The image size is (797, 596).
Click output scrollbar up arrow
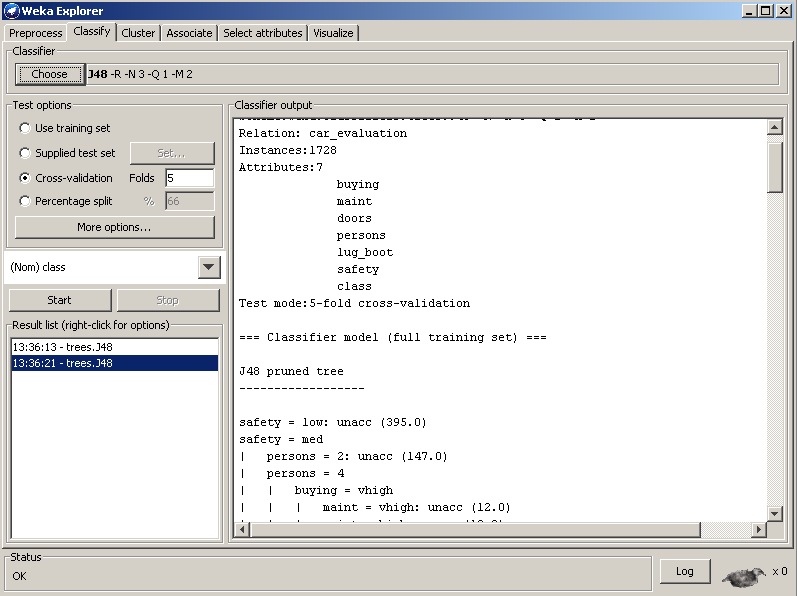point(775,127)
